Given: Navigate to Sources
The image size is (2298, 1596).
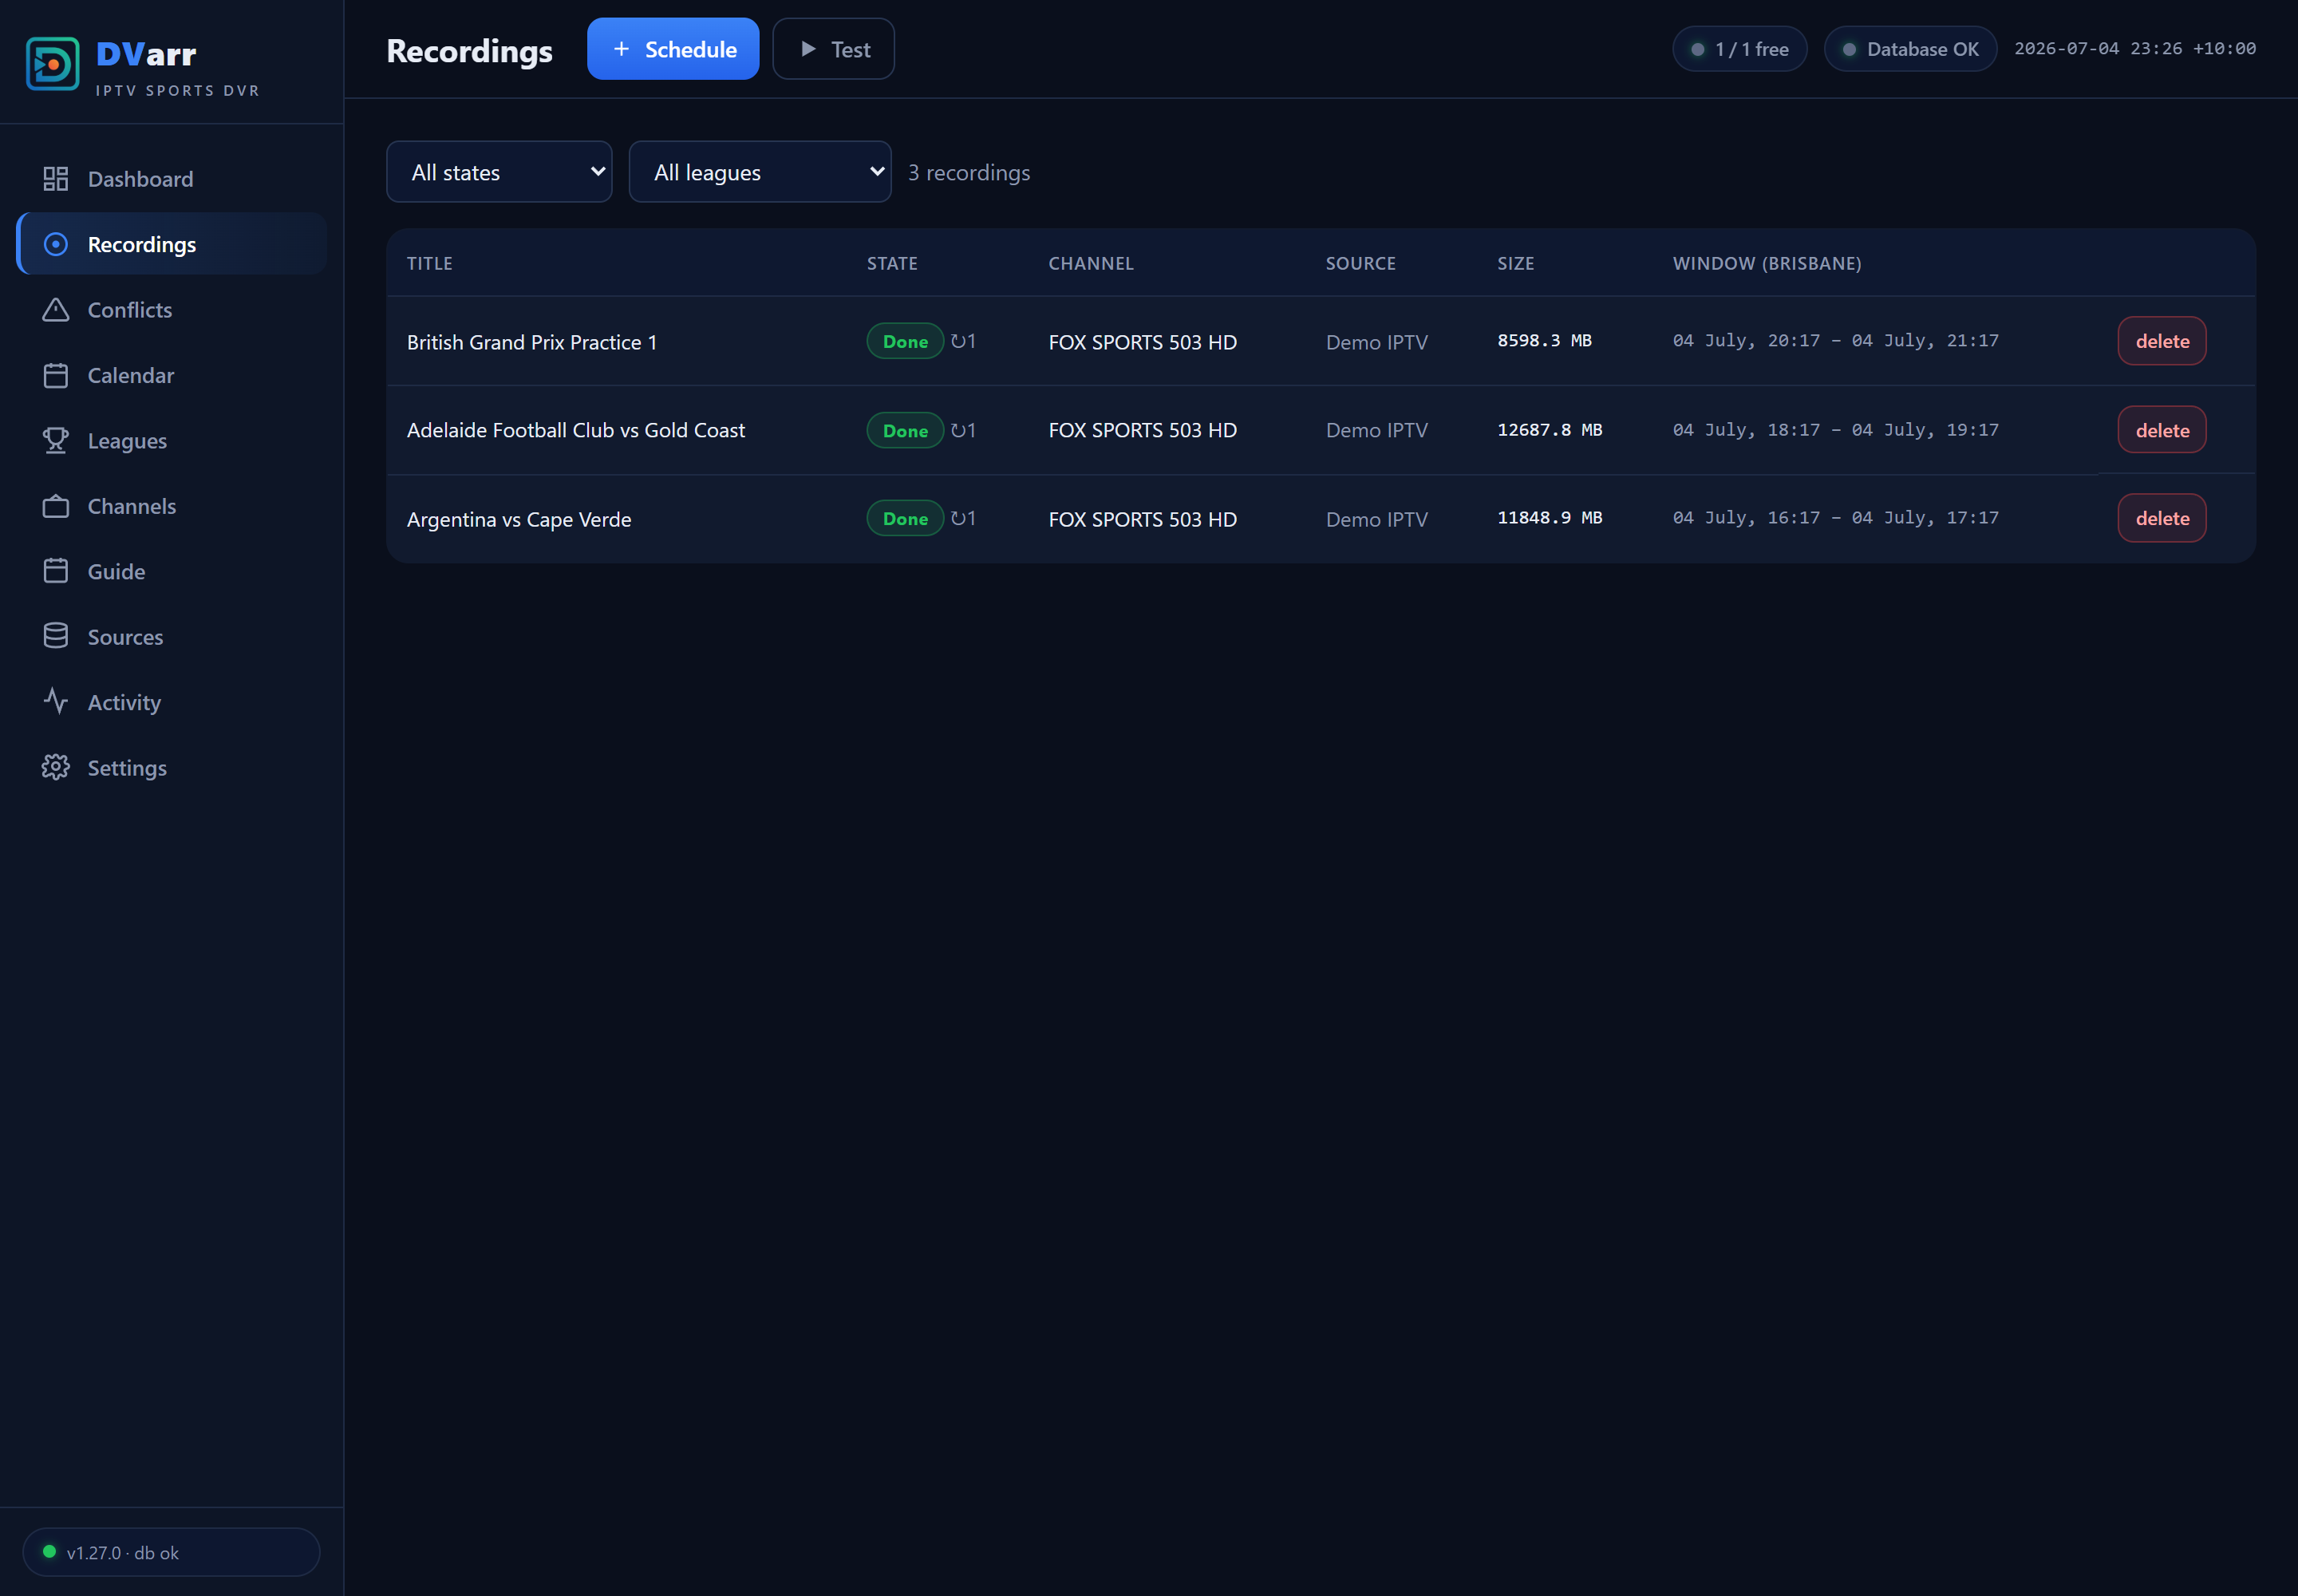Looking at the screenshot, I should coord(172,637).
